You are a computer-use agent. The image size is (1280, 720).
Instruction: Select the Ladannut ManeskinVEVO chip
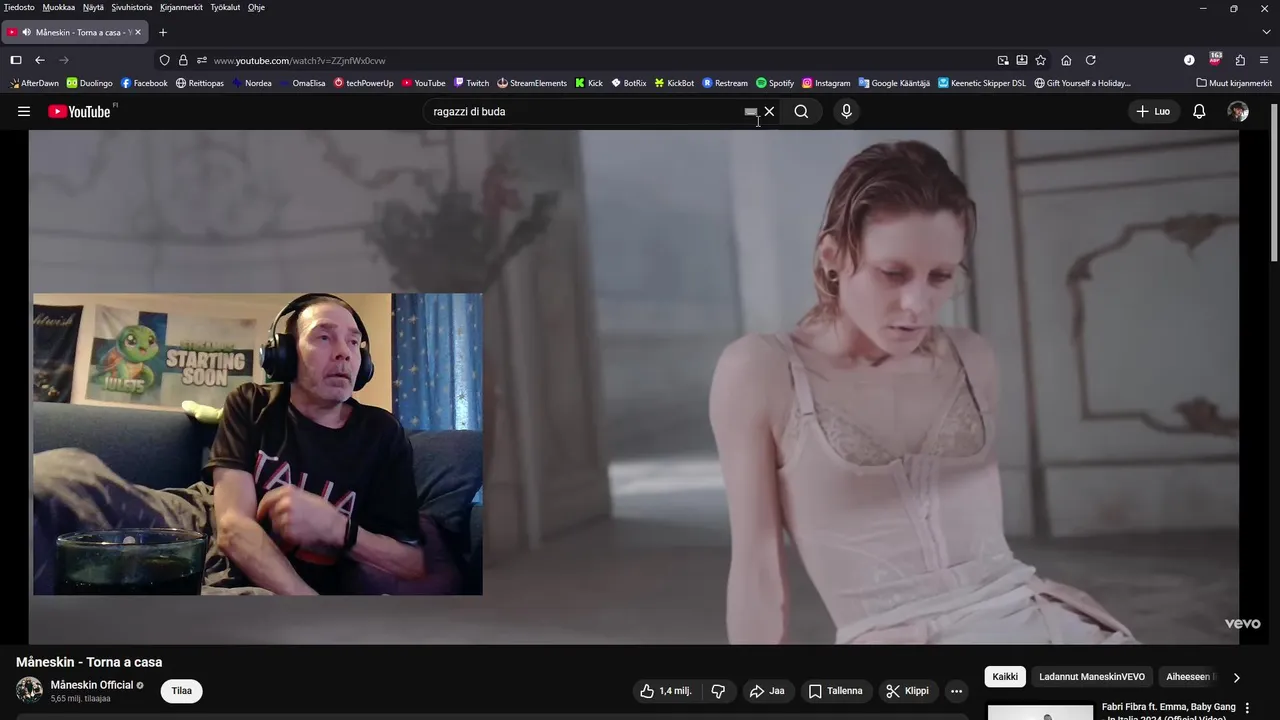pyautogui.click(x=1092, y=677)
